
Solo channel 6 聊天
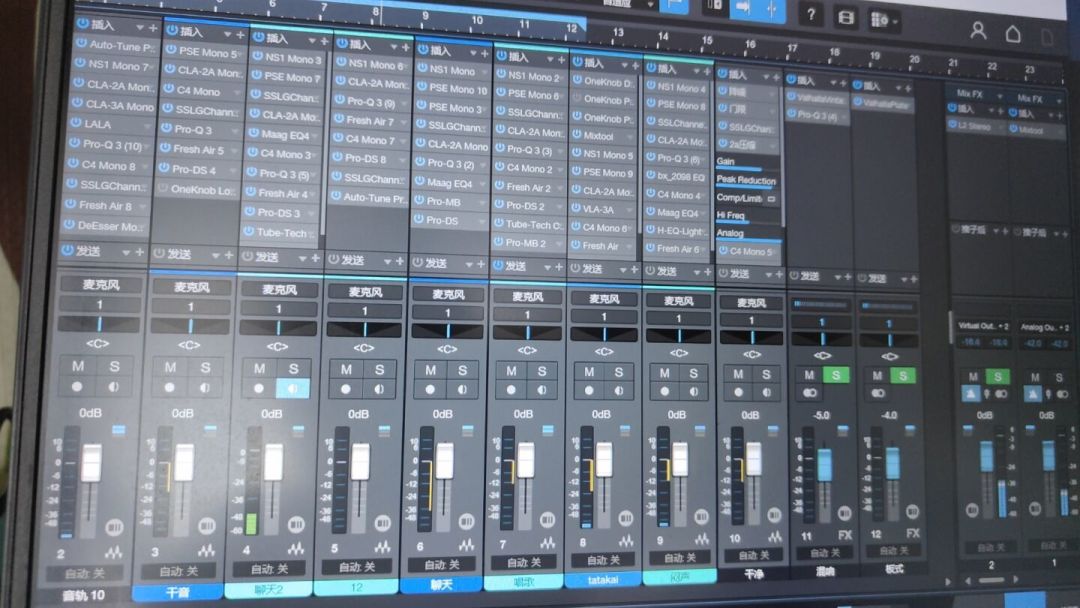(462, 370)
